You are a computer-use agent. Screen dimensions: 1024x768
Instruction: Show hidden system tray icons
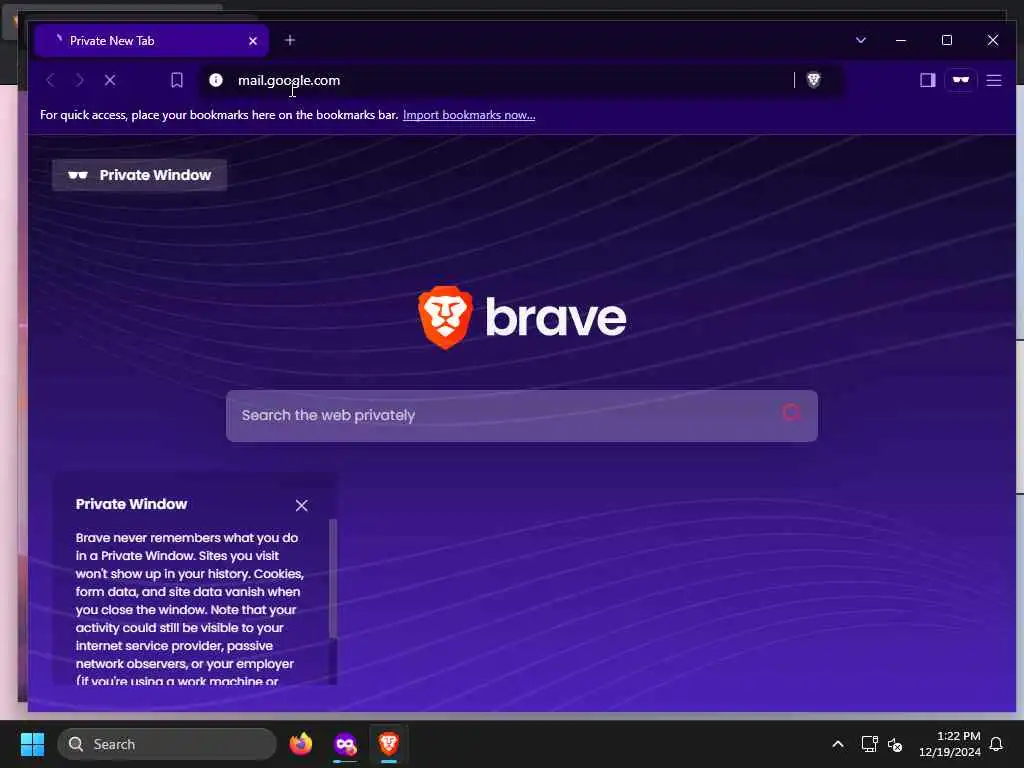(838, 744)
